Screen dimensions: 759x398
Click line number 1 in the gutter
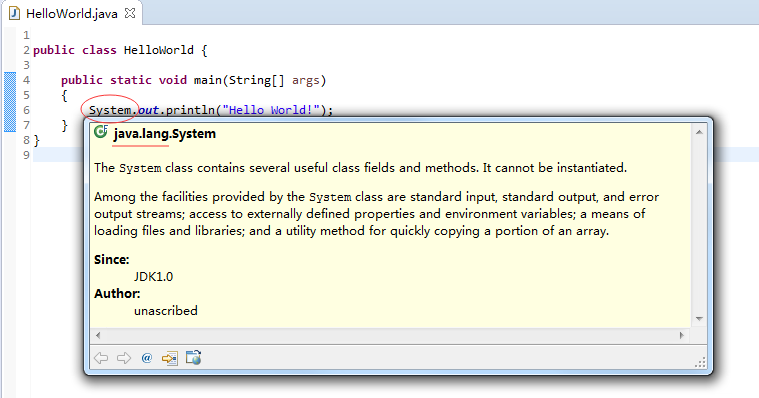[26, 35]
